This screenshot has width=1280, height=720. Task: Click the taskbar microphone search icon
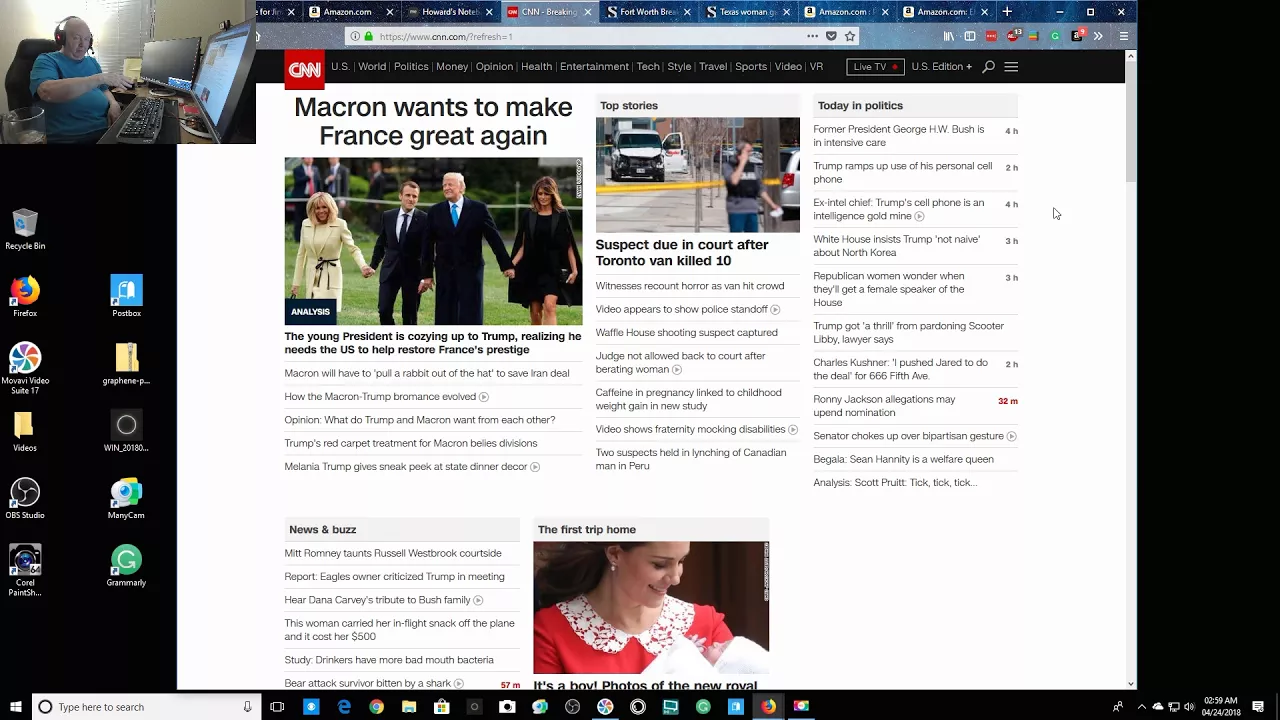[x=247, y=707]
